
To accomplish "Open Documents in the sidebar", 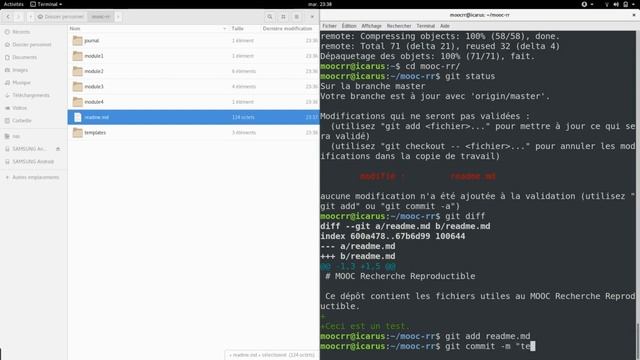I will [24, 57].
